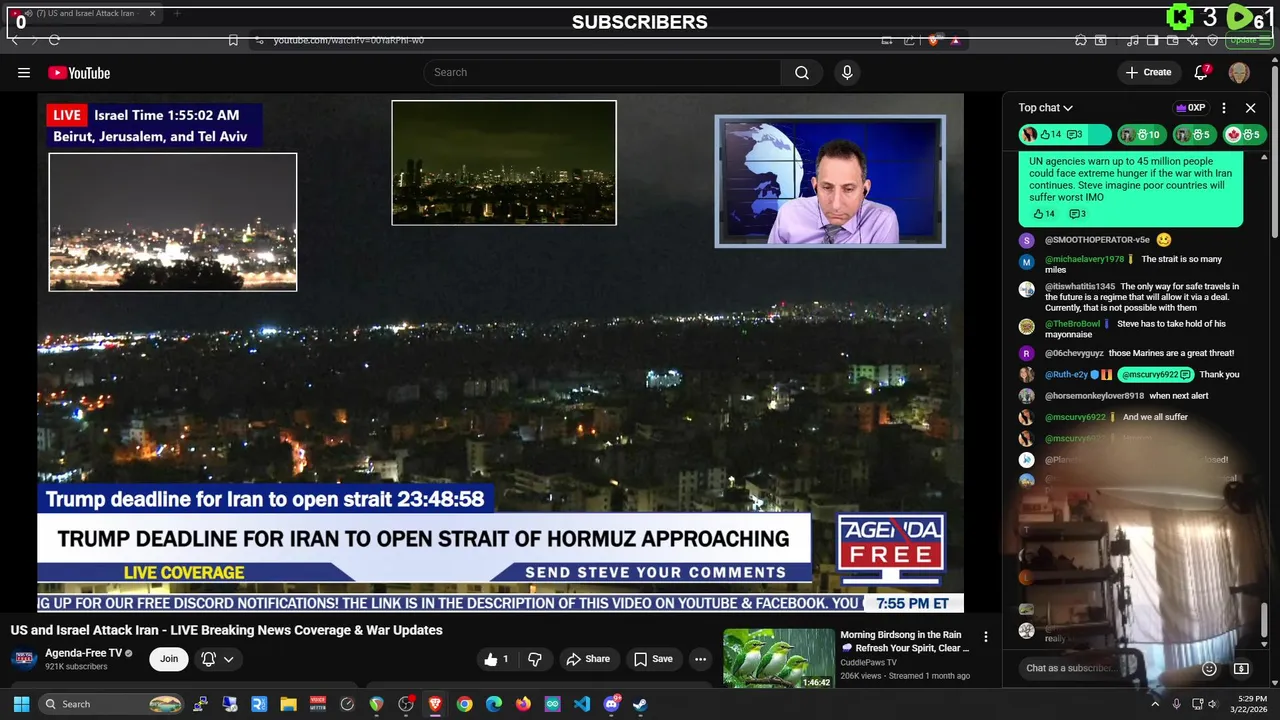
Task: Activate voice search microphone
Action: (847, 72)
